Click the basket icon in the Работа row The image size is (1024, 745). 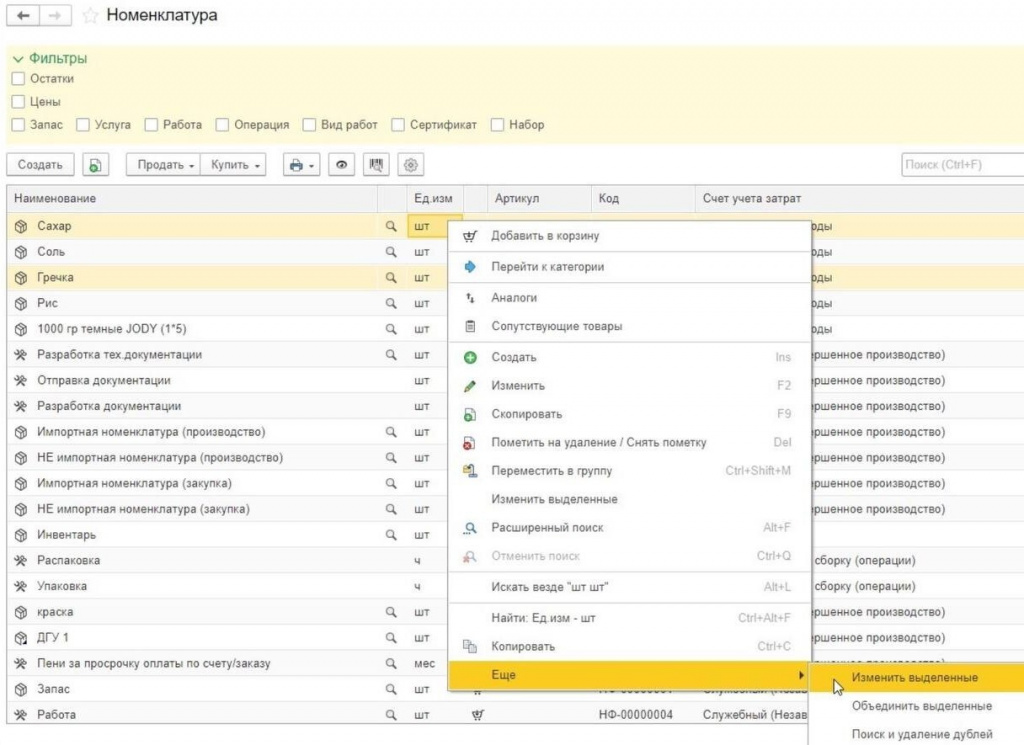pyautogui.click(x=477, y=714)
